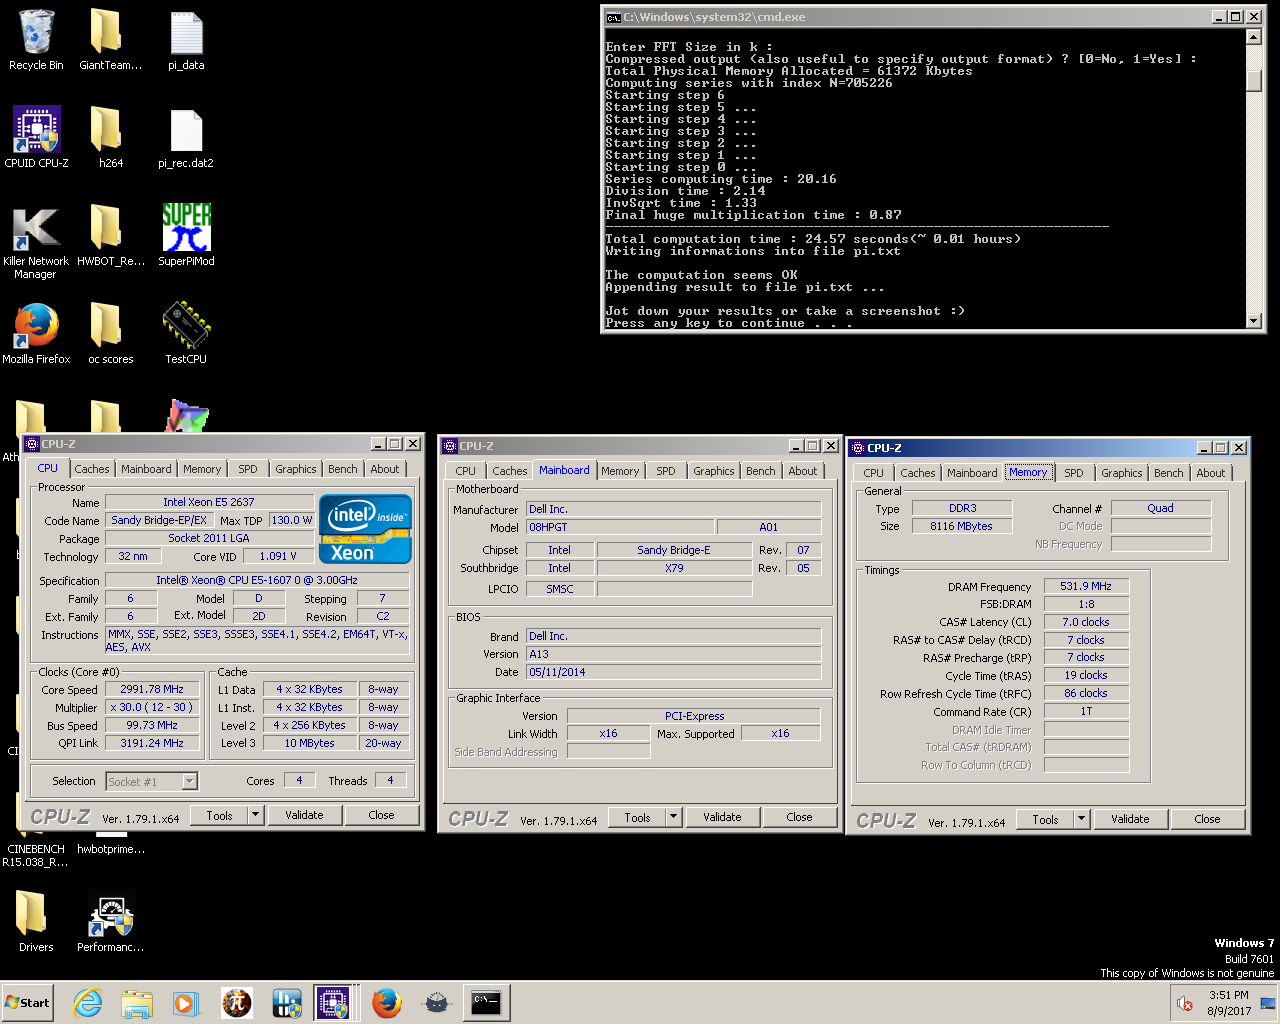Click Validate in middle CPU-Z window
This screenshot has width=1280, height=1024.
coord(722,817)
